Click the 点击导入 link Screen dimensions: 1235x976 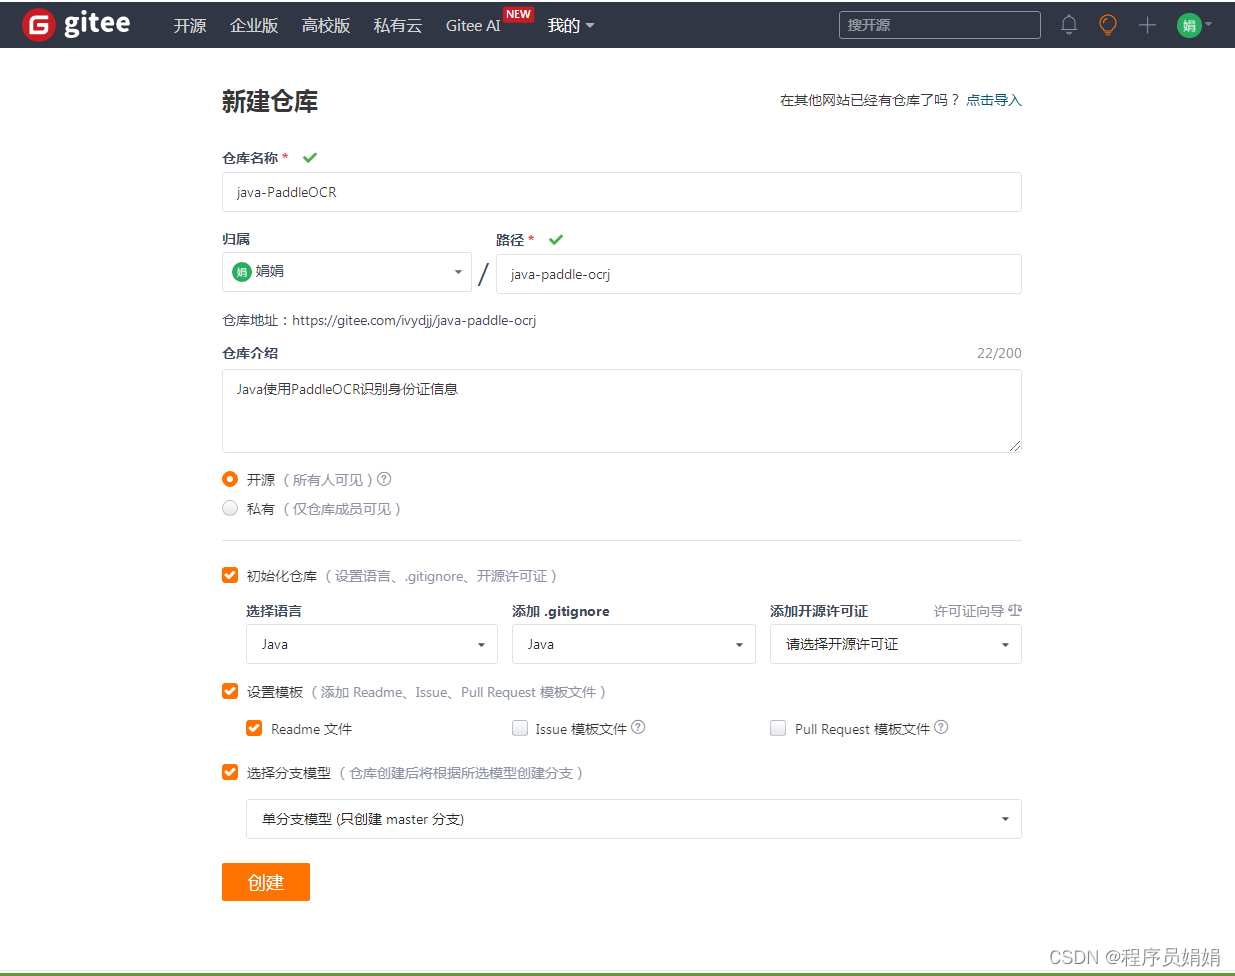[994, 100]
